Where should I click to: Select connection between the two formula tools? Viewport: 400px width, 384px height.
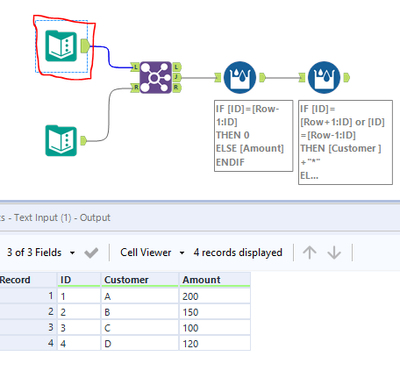coord(282,78)
